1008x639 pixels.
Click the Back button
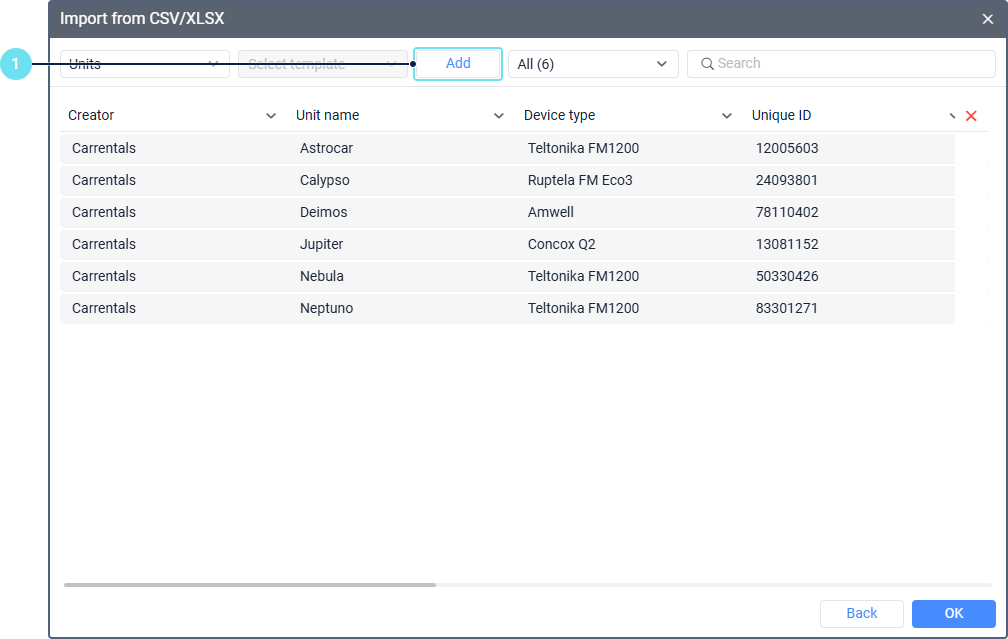point(861,613)
